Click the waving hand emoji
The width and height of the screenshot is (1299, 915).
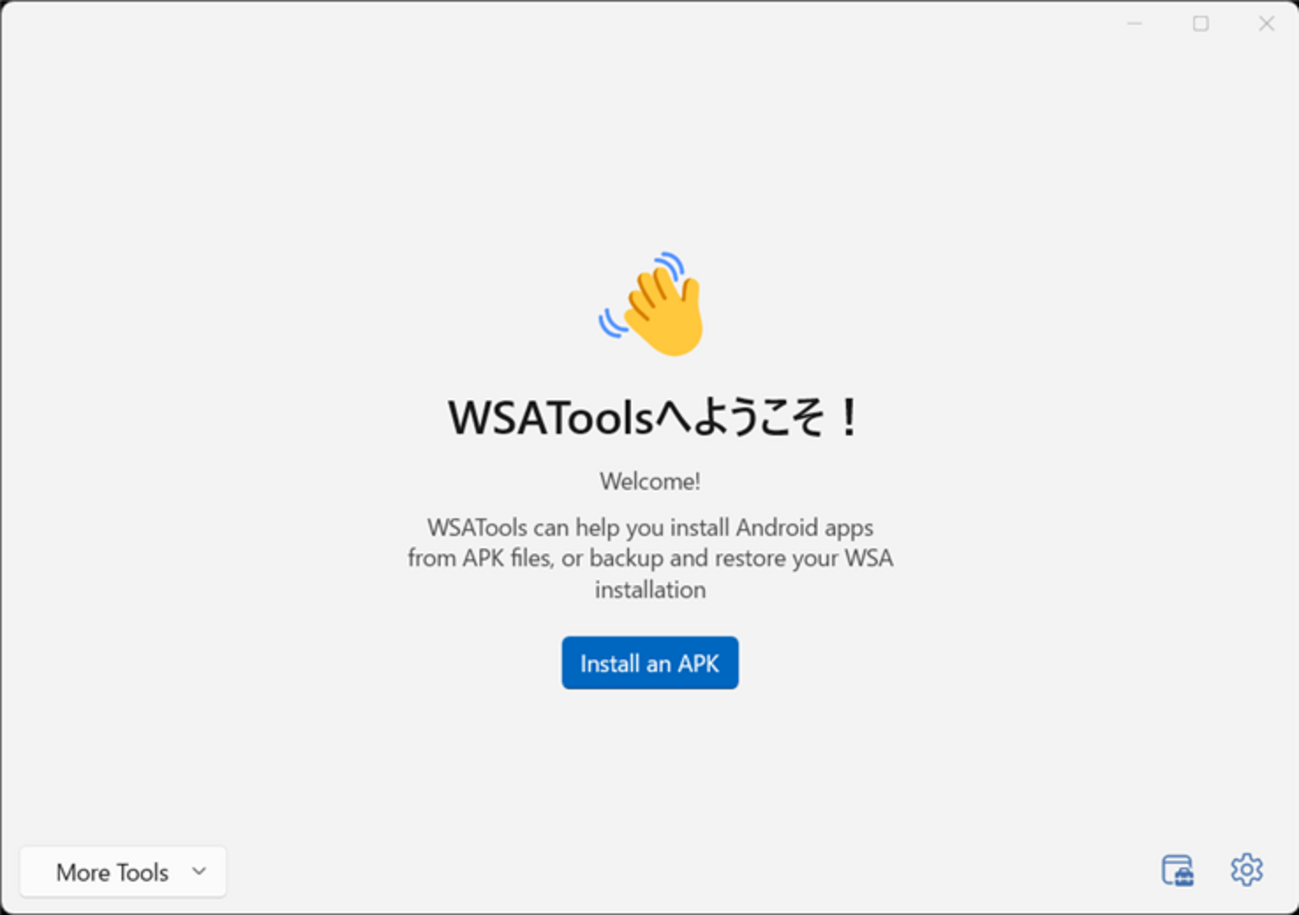[652, 304]
